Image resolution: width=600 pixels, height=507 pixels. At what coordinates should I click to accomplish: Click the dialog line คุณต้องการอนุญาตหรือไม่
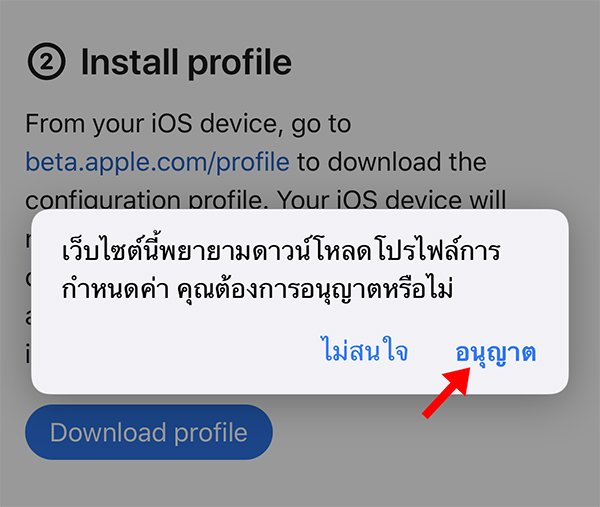315,289
